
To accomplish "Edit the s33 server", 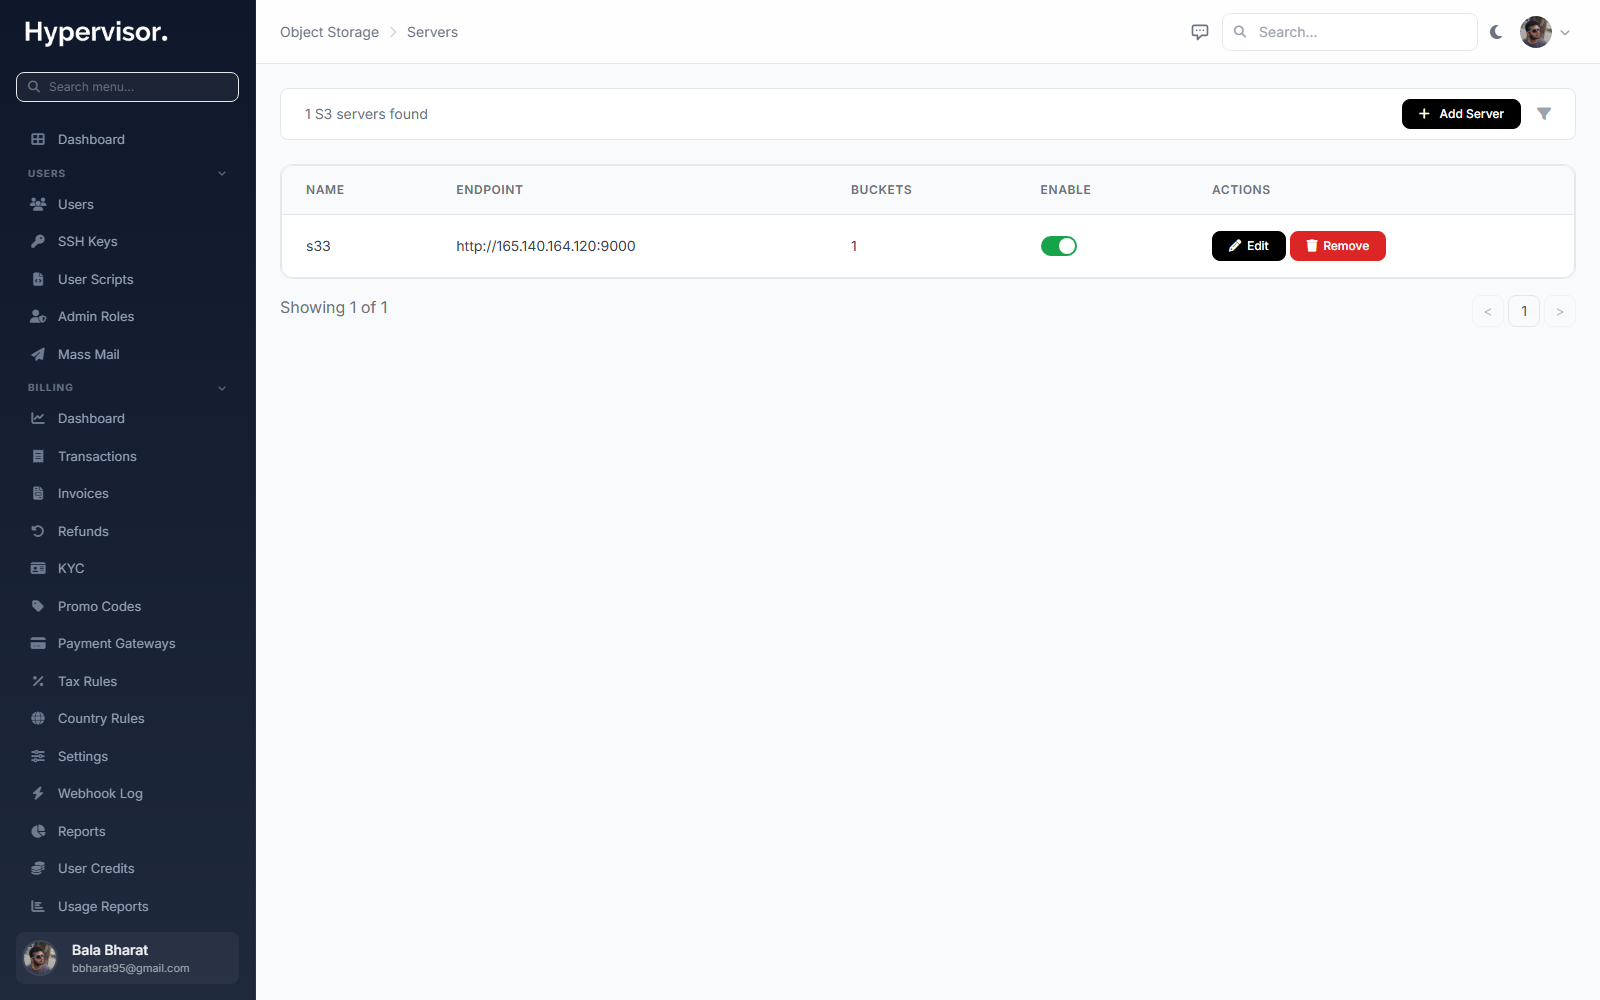I will click(x=1248, y=246).
